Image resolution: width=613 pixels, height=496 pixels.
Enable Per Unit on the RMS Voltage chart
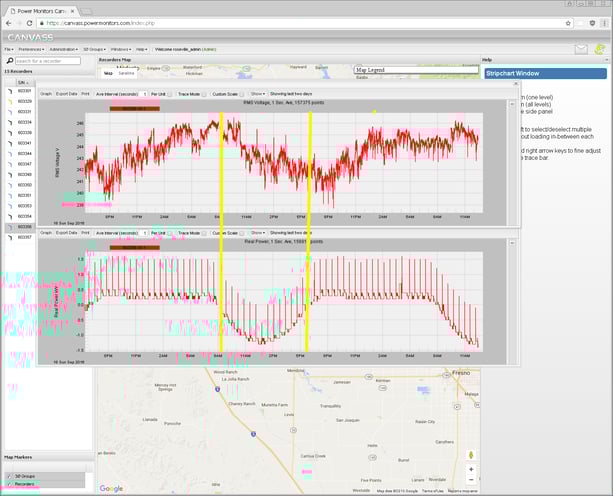[170, 94]
